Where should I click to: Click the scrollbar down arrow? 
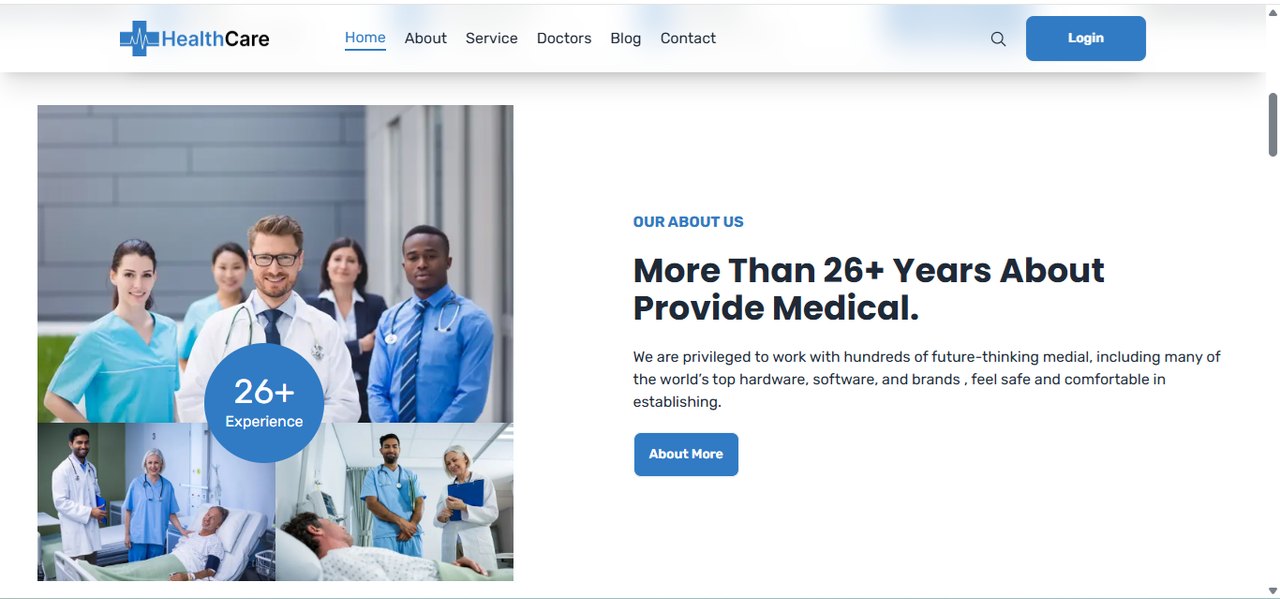click(1273, 591)
